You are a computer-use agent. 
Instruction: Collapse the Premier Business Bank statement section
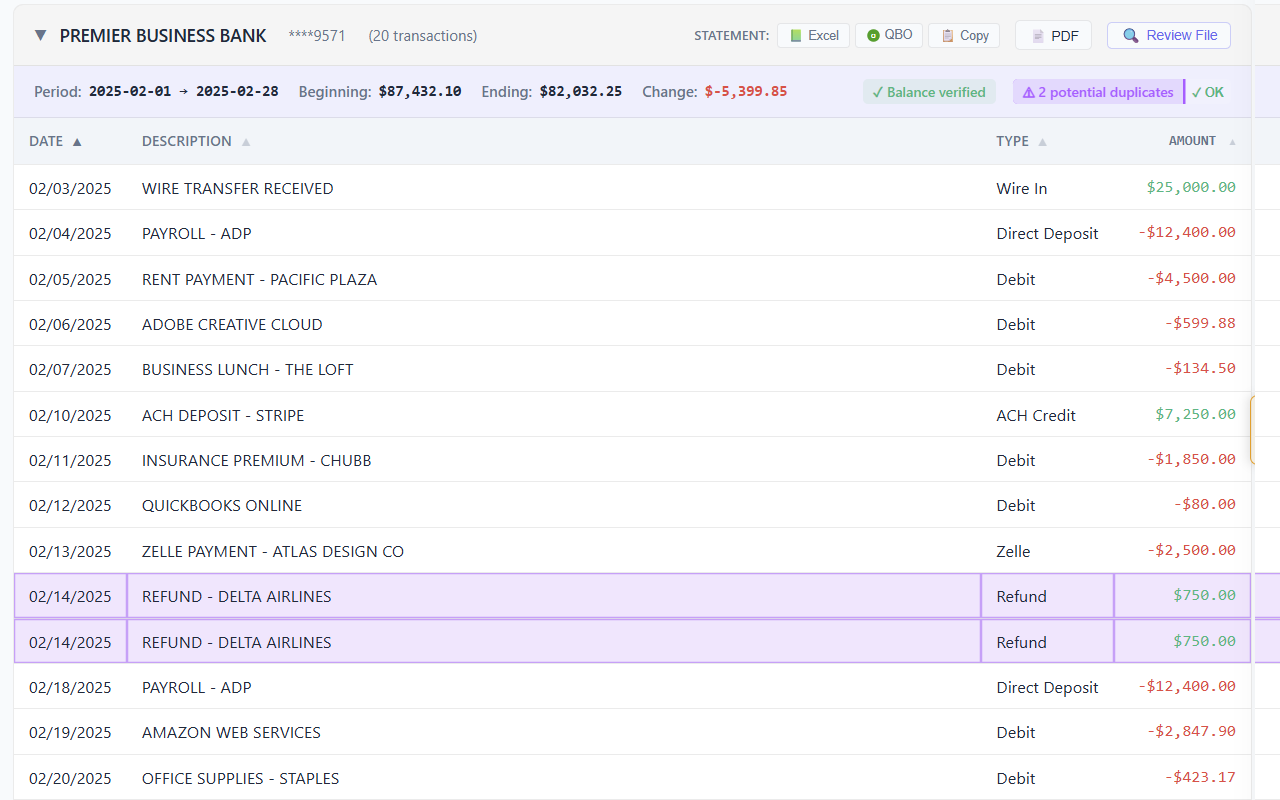tap(40, 35)
